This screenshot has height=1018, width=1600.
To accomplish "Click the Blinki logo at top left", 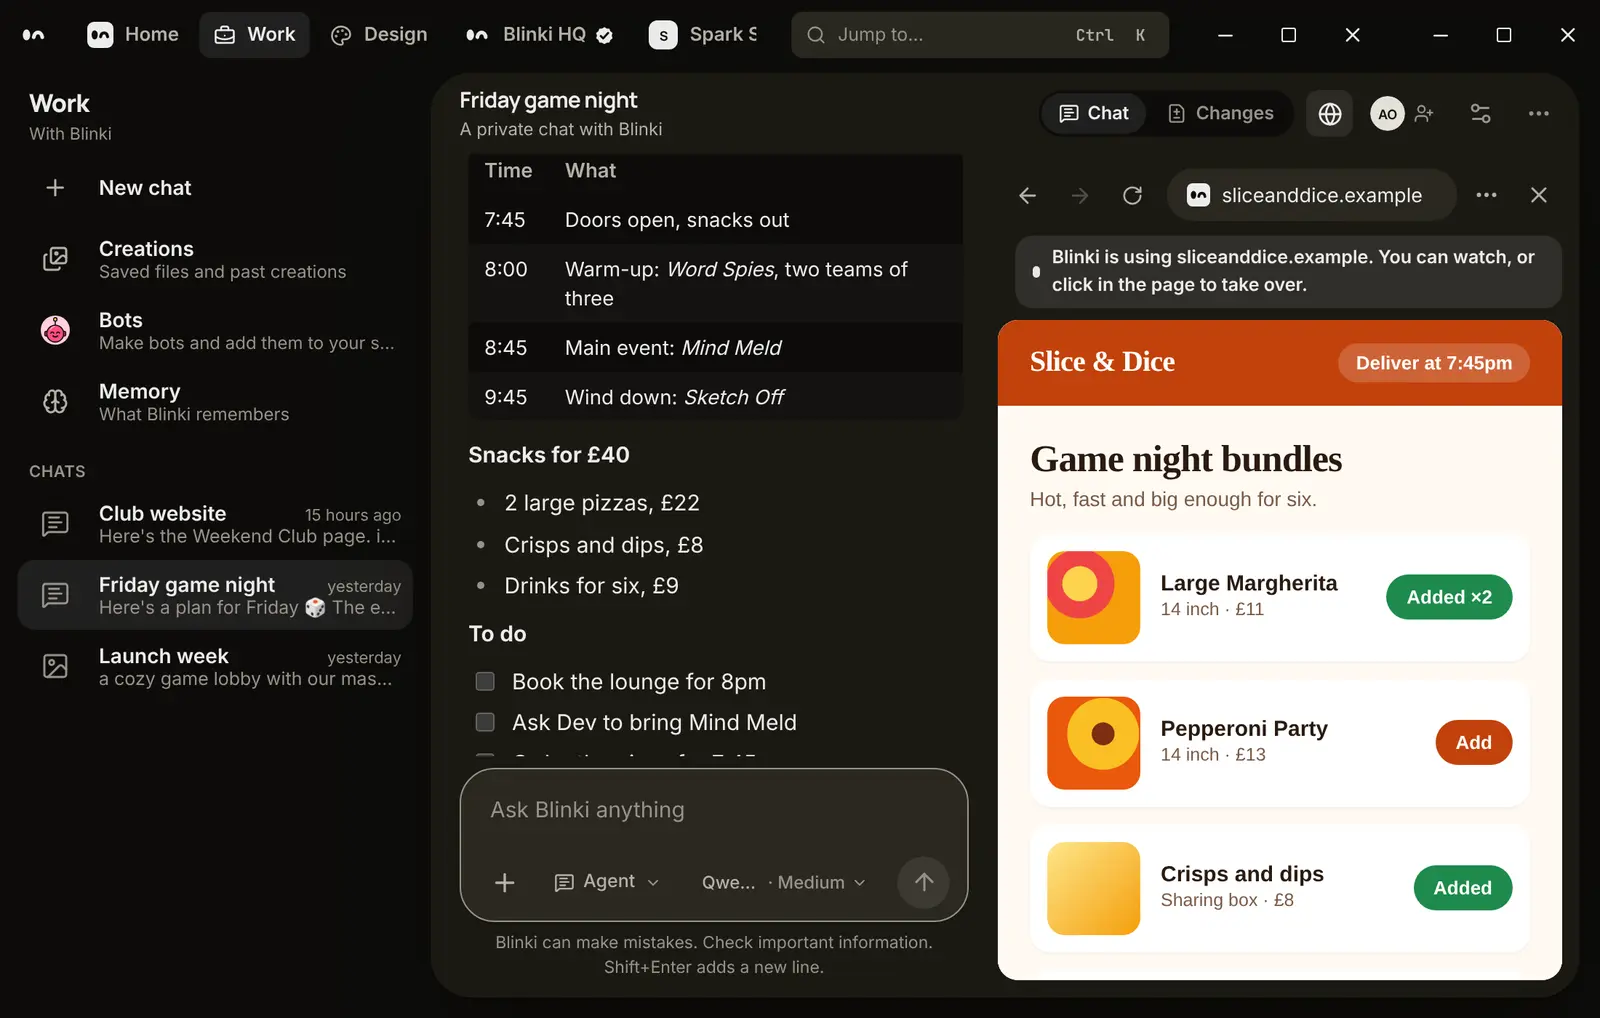I will pos(33,35).
